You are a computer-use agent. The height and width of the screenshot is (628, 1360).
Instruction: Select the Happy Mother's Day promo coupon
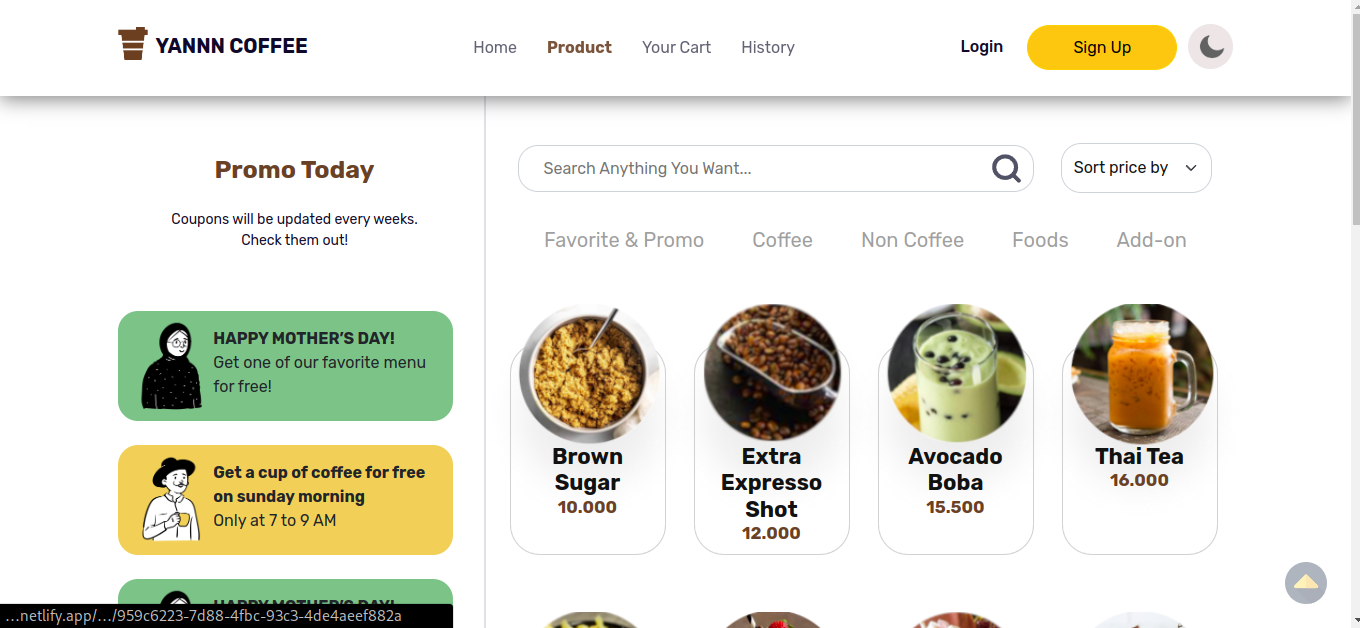[285, 365]
